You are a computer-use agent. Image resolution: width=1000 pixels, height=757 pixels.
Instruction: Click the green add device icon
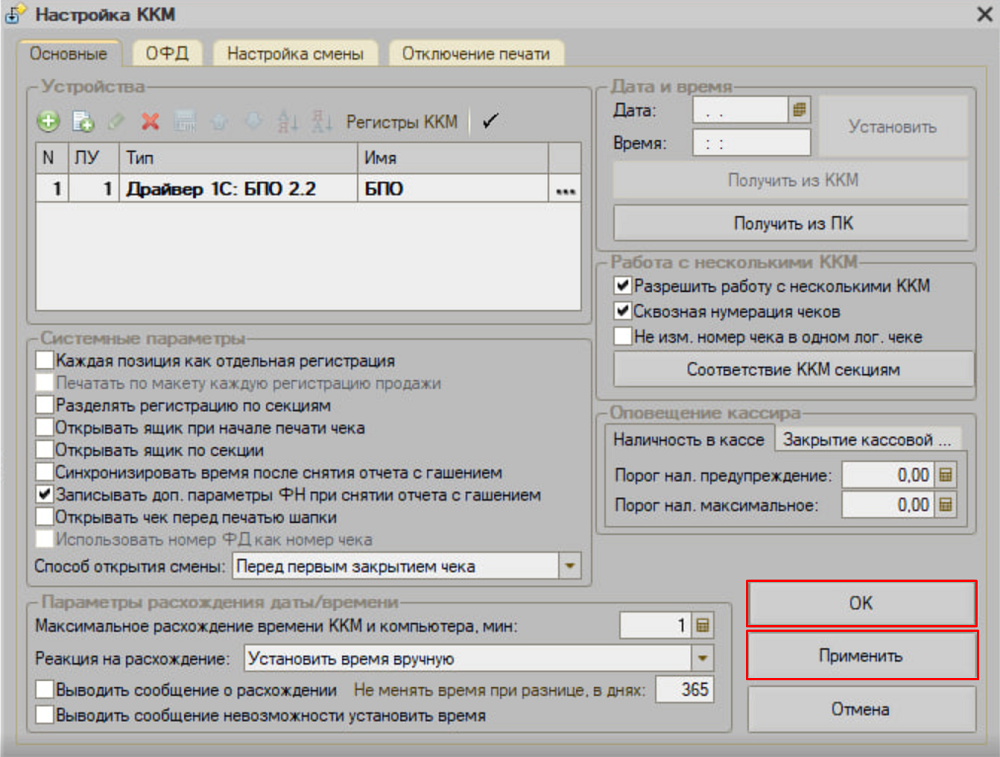(48, 122)
